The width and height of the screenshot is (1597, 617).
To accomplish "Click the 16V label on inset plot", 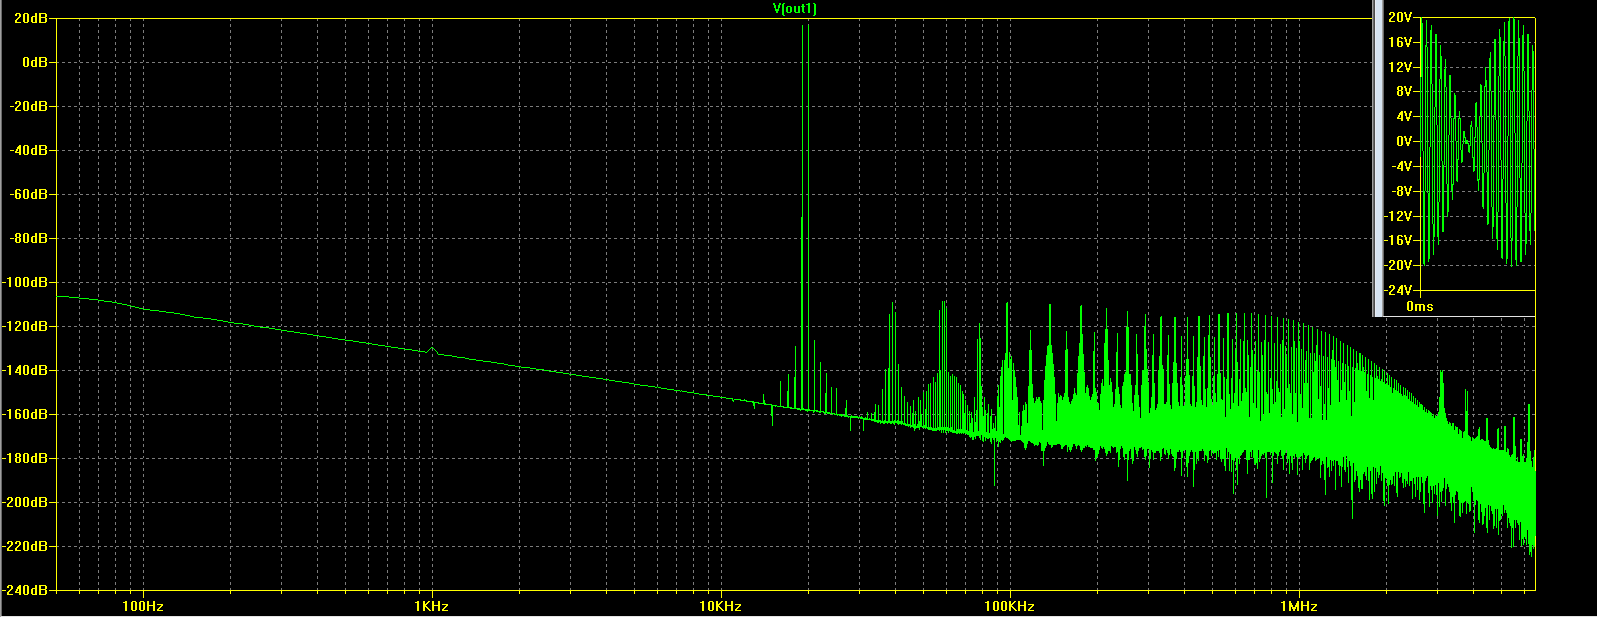I will click(1400, 43).
